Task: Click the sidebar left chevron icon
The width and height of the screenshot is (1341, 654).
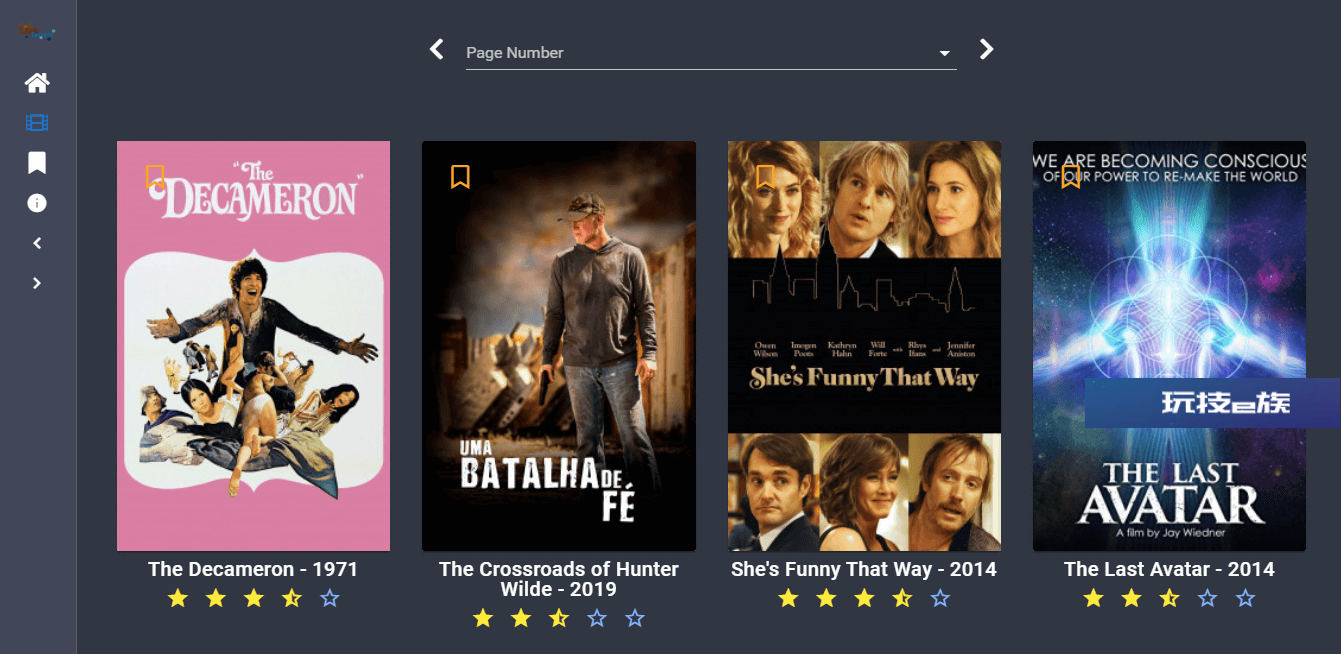Action: point(37,243)
